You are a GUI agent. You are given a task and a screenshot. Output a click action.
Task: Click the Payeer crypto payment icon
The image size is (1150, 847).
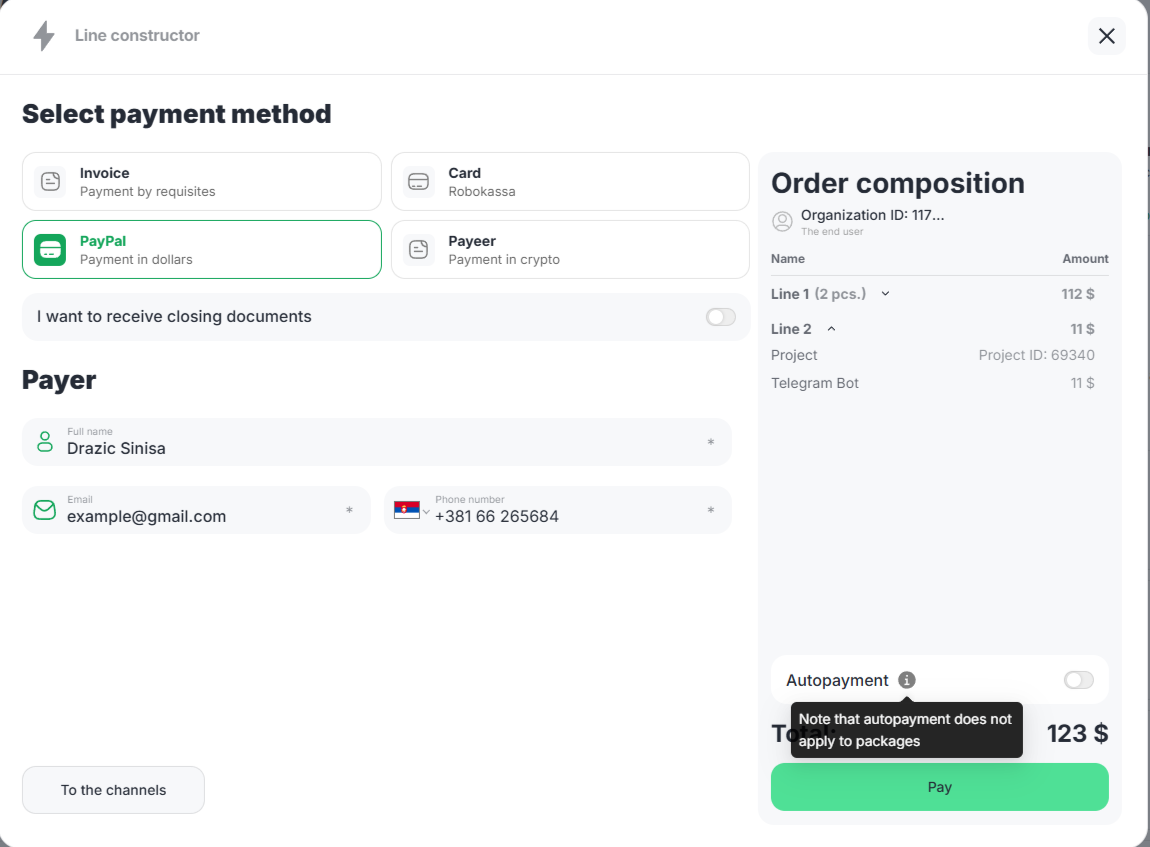point(419,249)
